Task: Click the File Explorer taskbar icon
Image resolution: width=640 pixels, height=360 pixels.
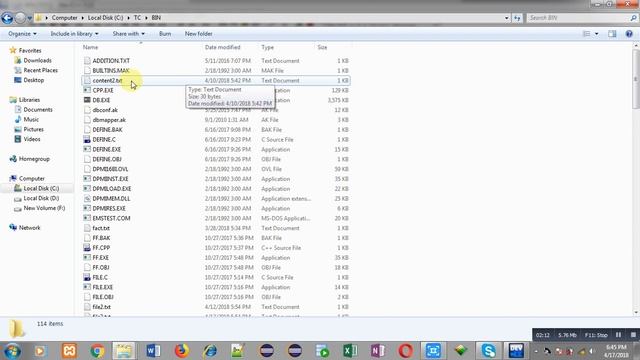Action: click(x=124, y=351)
